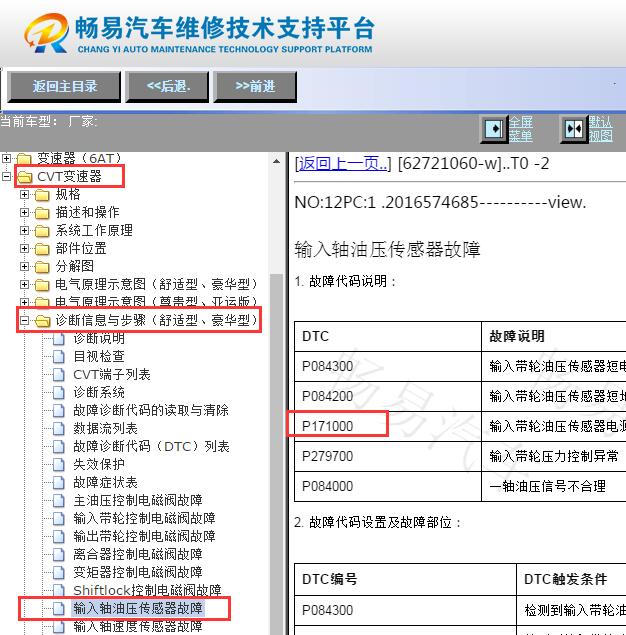Open Shiftlock控制电磁阀故障 page

(147, 590)
